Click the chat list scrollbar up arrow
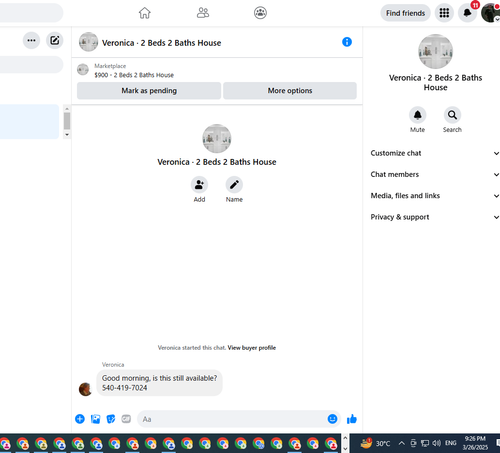This screenshot has height=453, width=500. (67, 109)
